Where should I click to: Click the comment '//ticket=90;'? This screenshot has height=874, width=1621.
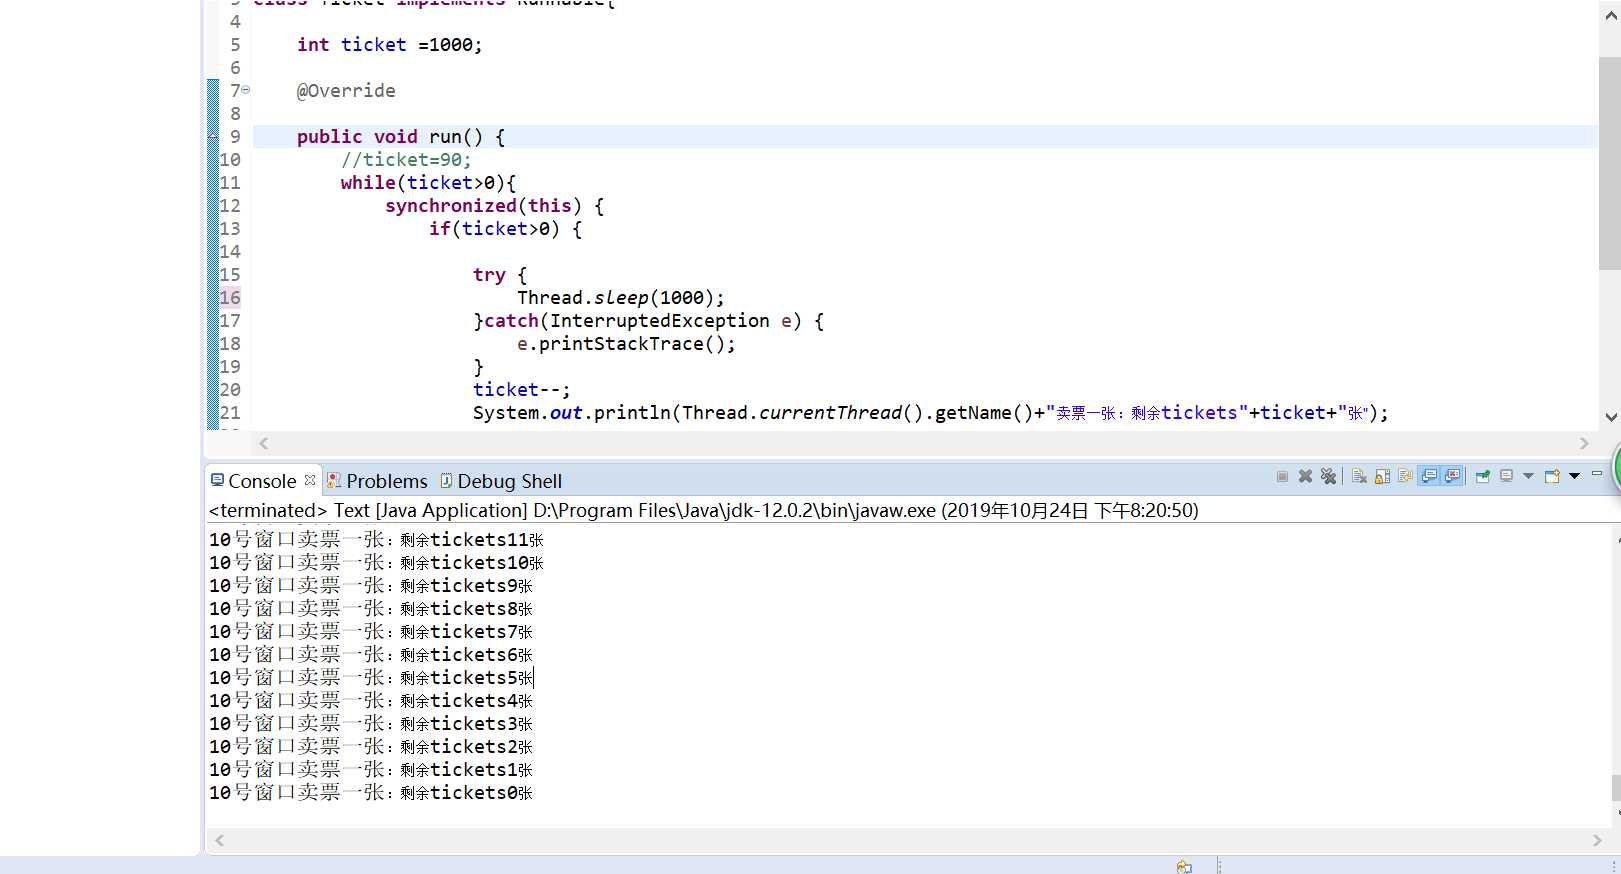click(406, 160)
